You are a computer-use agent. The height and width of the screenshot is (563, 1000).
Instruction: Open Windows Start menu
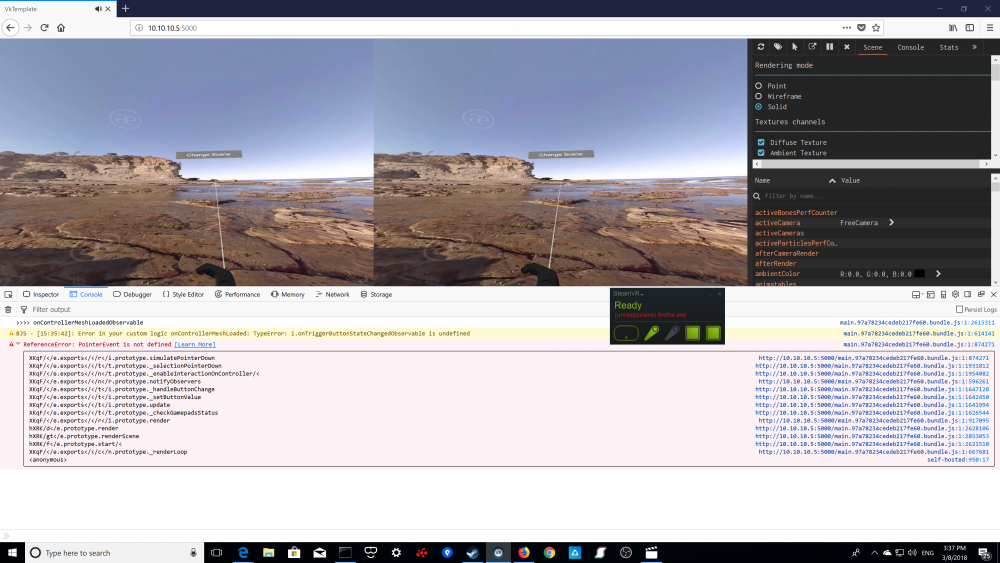pyautogui.click(x=12, y=553)
